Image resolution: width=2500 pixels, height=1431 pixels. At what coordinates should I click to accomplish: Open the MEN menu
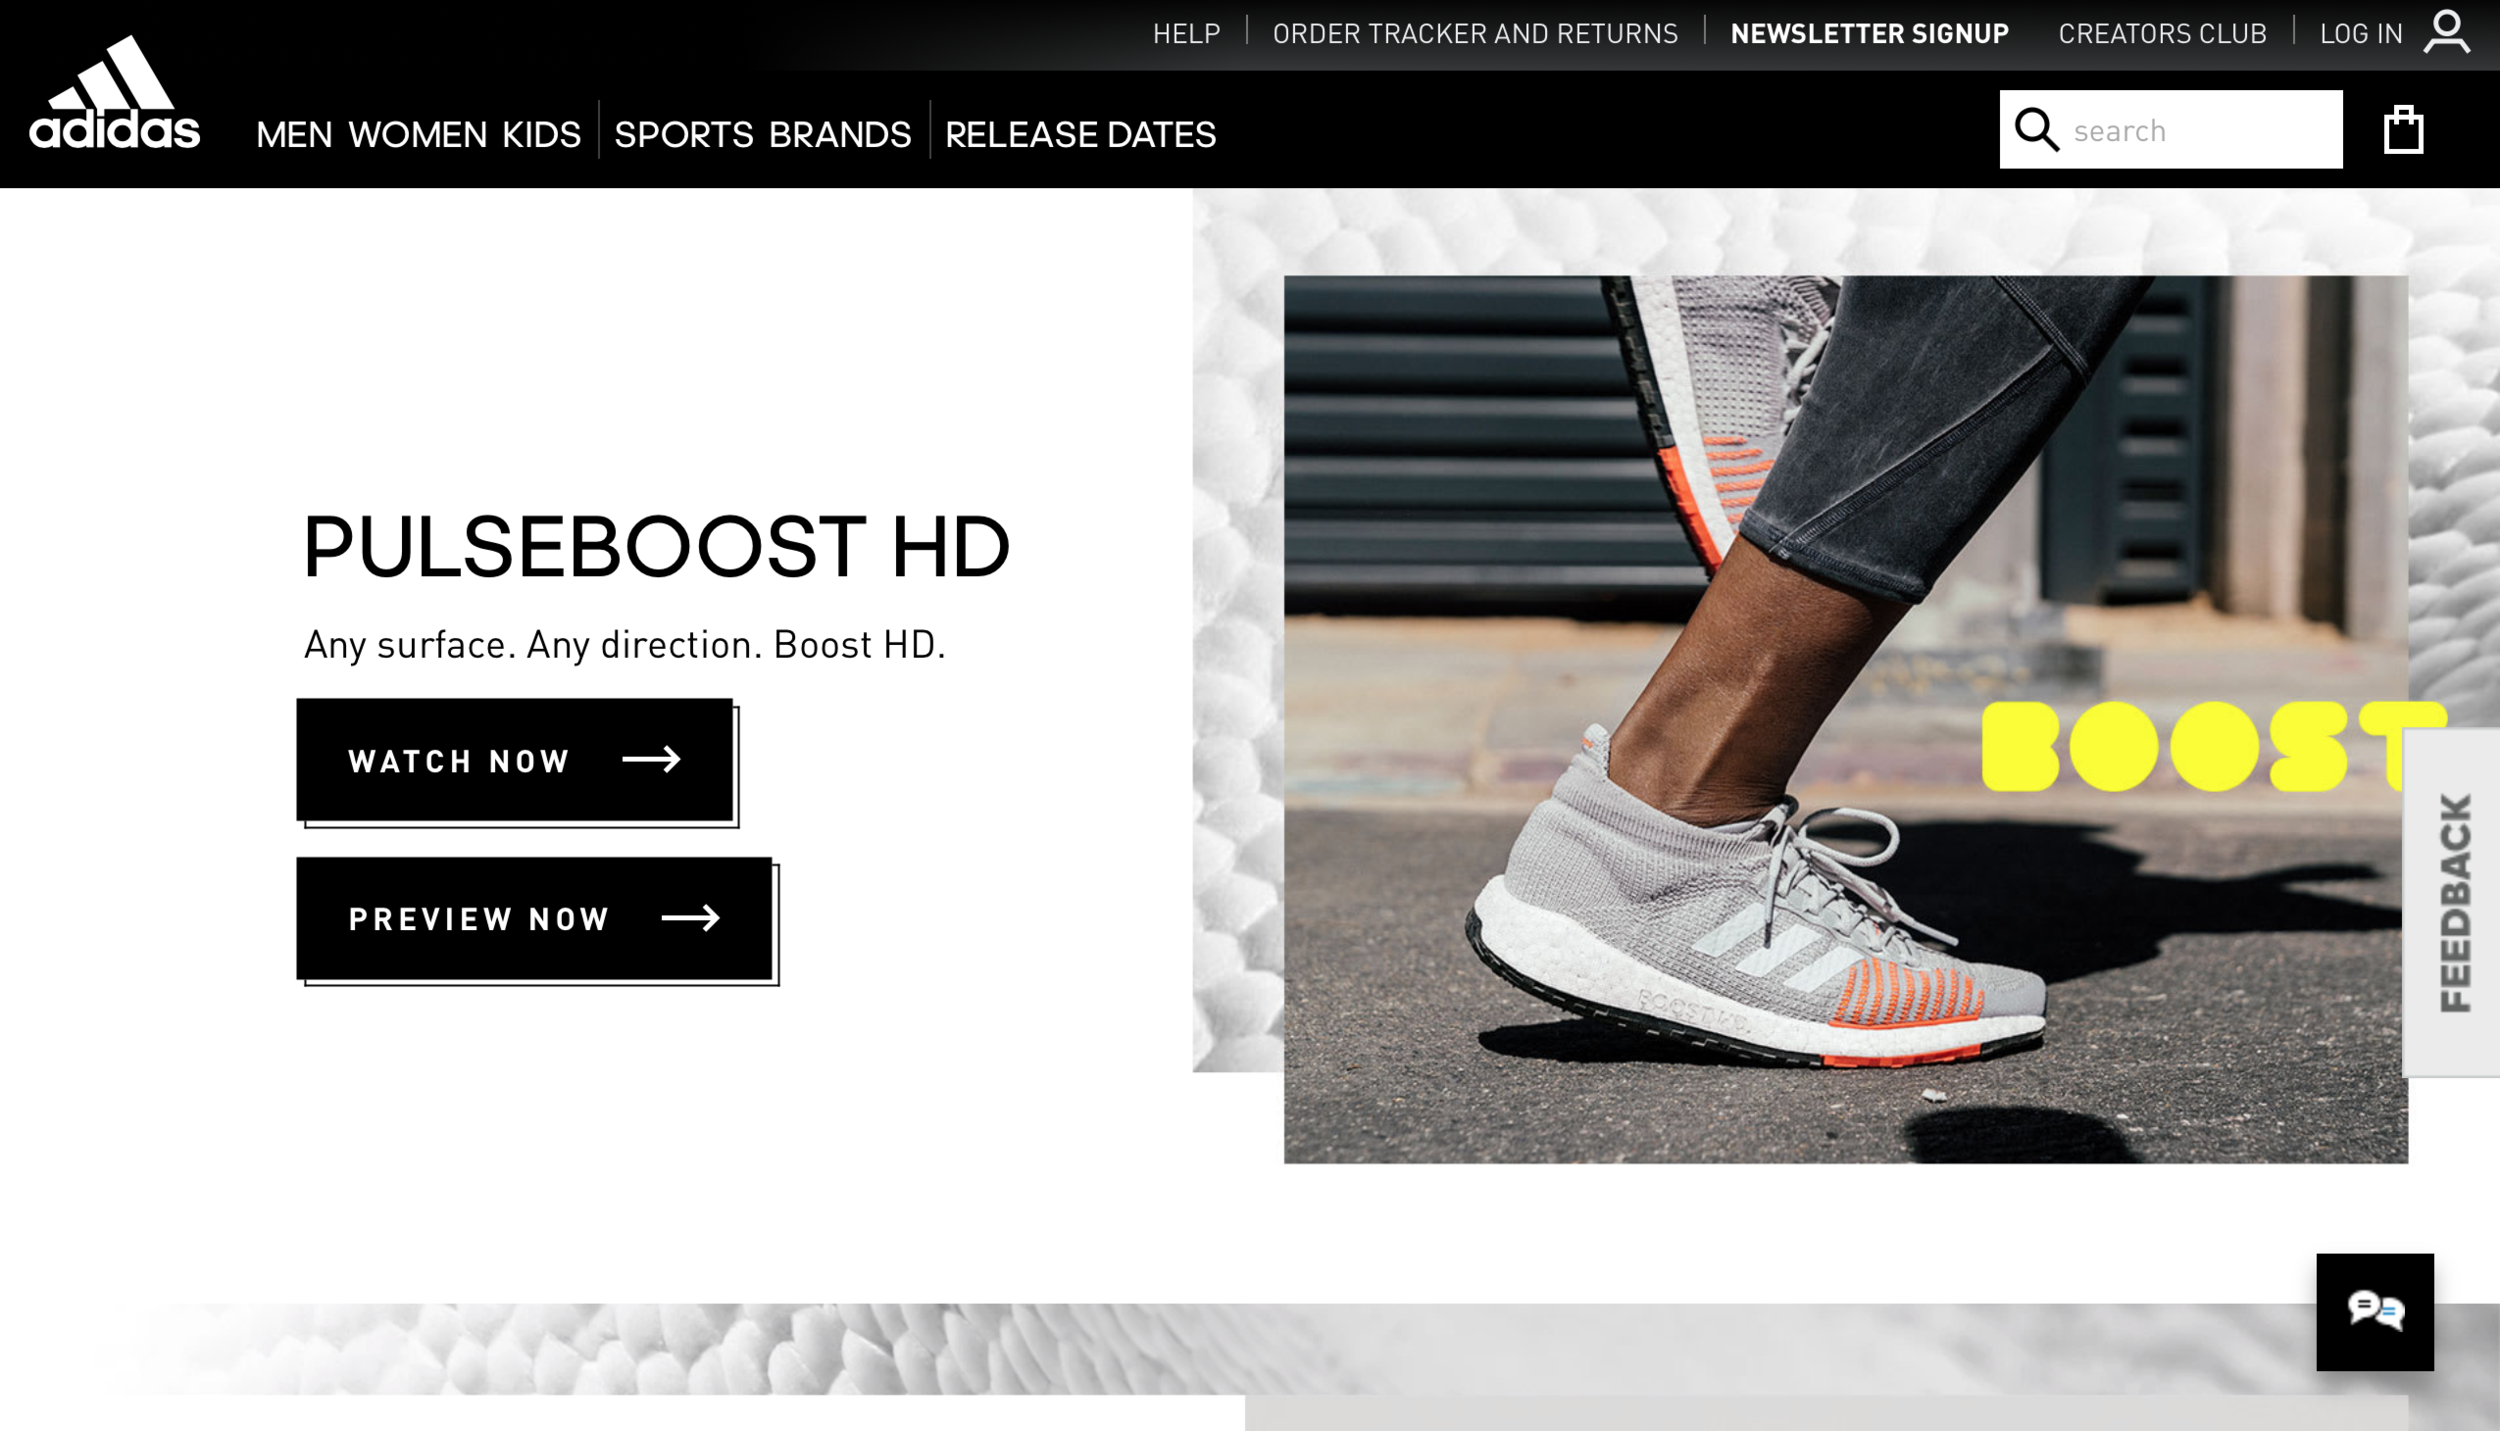[x=295, y=135]
